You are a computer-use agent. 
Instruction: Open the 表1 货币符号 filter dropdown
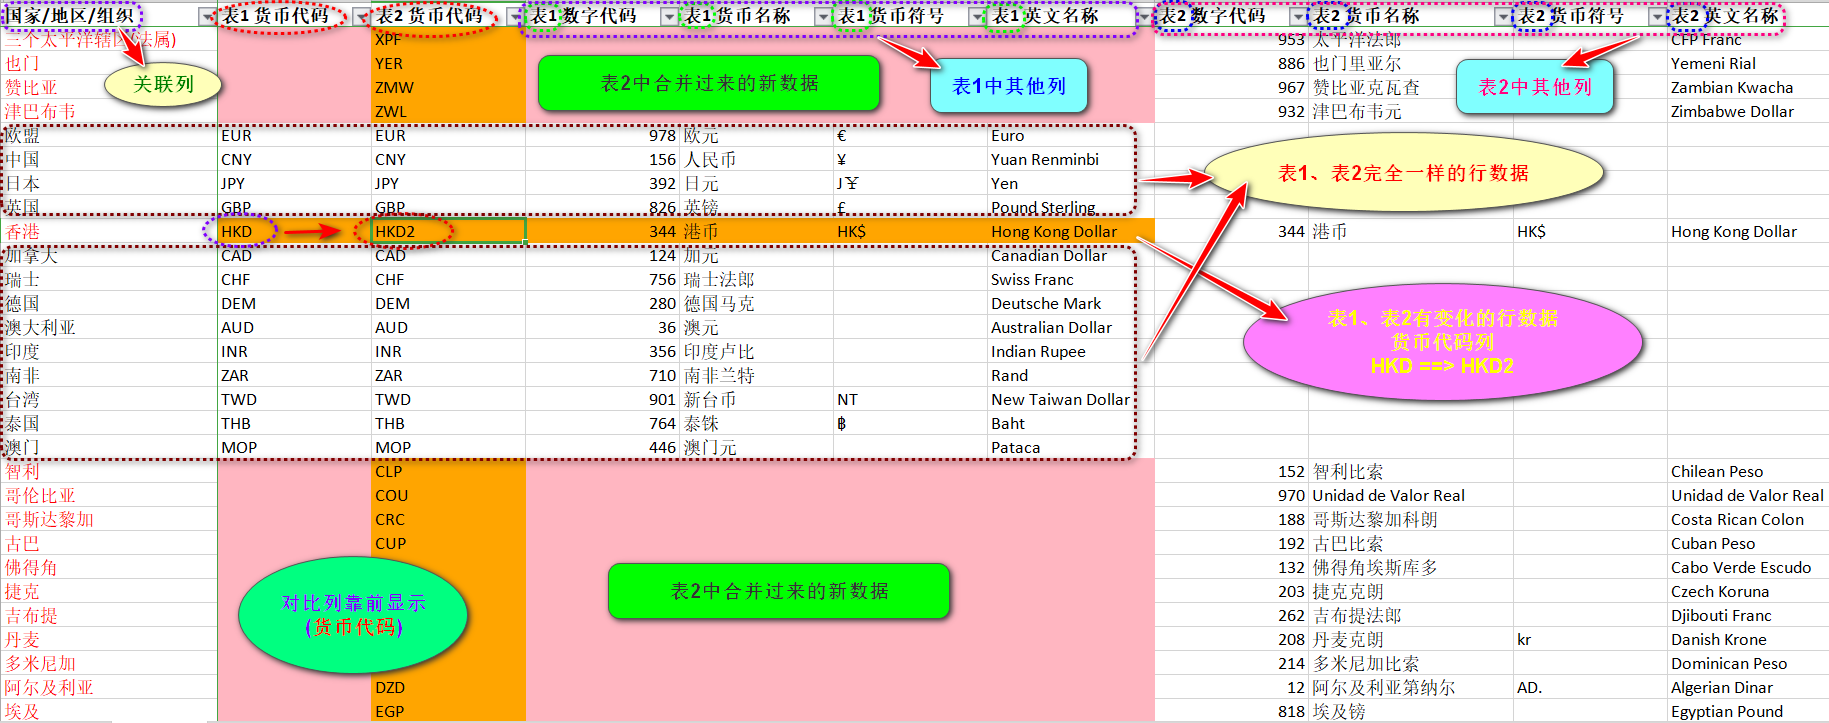[x=977, y=17]
